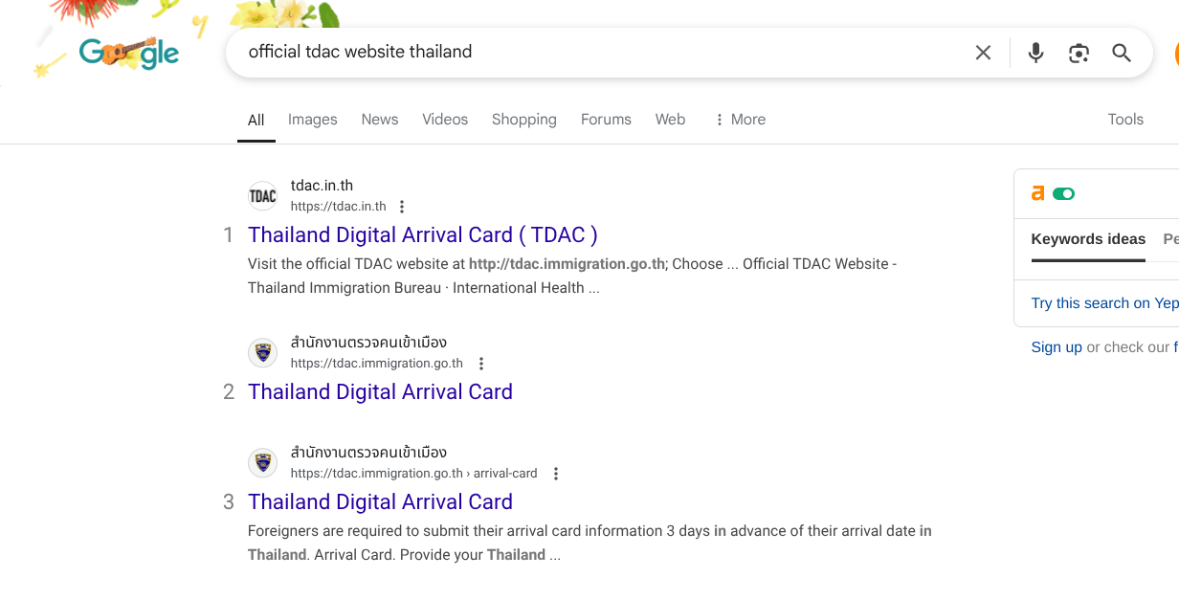The height and width of the screenshot is (600, 1179).
Task: Open three-dot menu beside tdac.in.th URL
Action: 402,207
